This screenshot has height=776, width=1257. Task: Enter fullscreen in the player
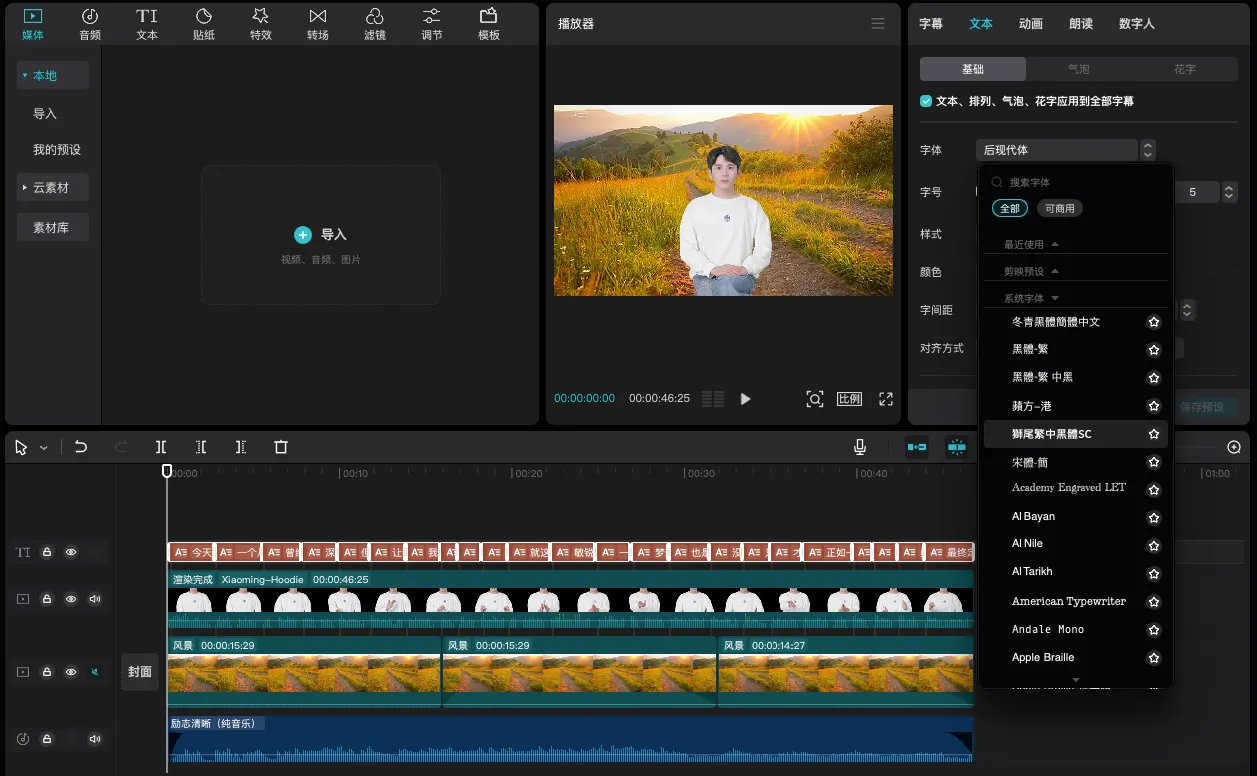click(x=886, y=398)
